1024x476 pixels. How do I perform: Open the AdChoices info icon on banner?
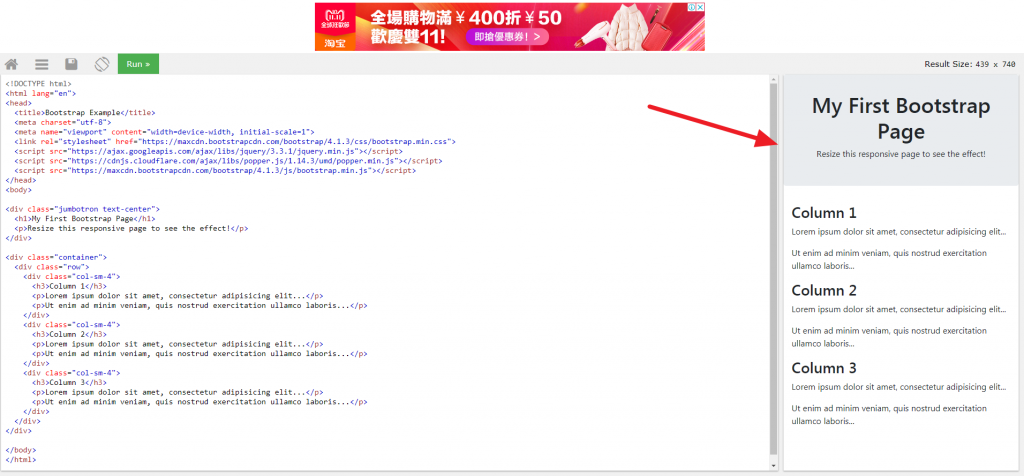[x=692, y=7]
